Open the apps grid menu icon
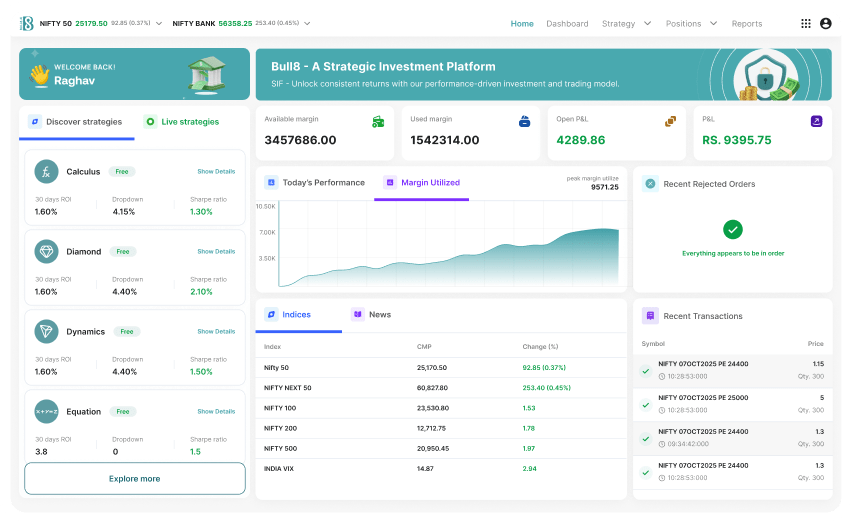The image size is (852, 523). (806, 23)
